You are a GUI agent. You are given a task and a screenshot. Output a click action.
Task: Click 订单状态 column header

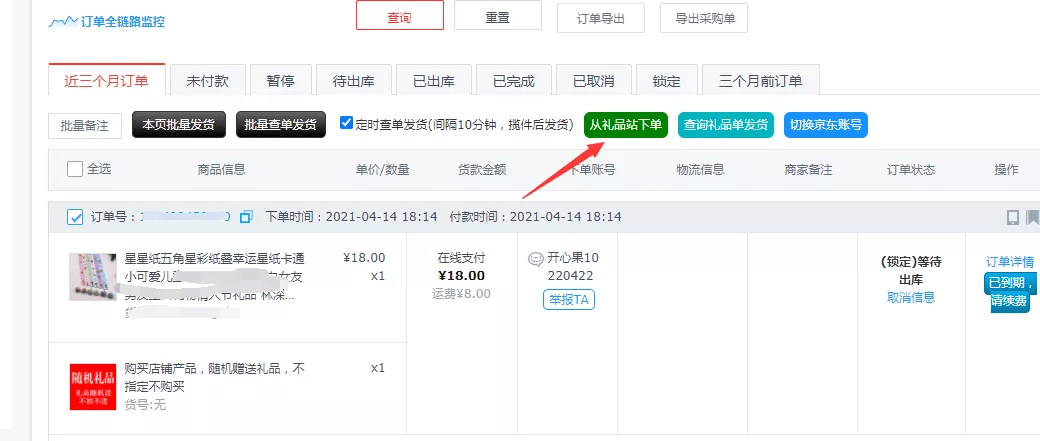click(x=911, y=170)
